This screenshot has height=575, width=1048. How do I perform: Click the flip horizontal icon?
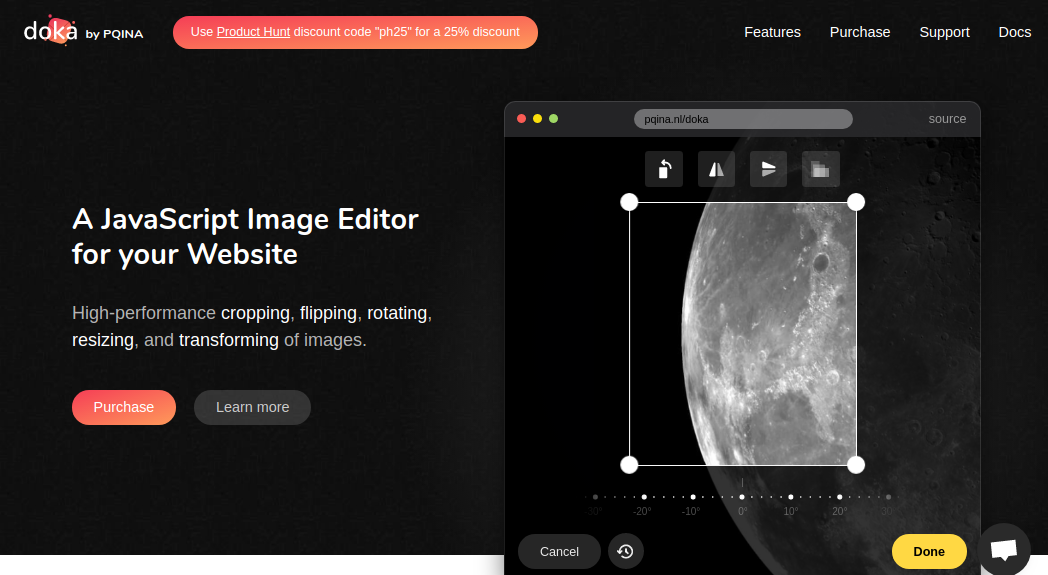(x=716, y=169)
